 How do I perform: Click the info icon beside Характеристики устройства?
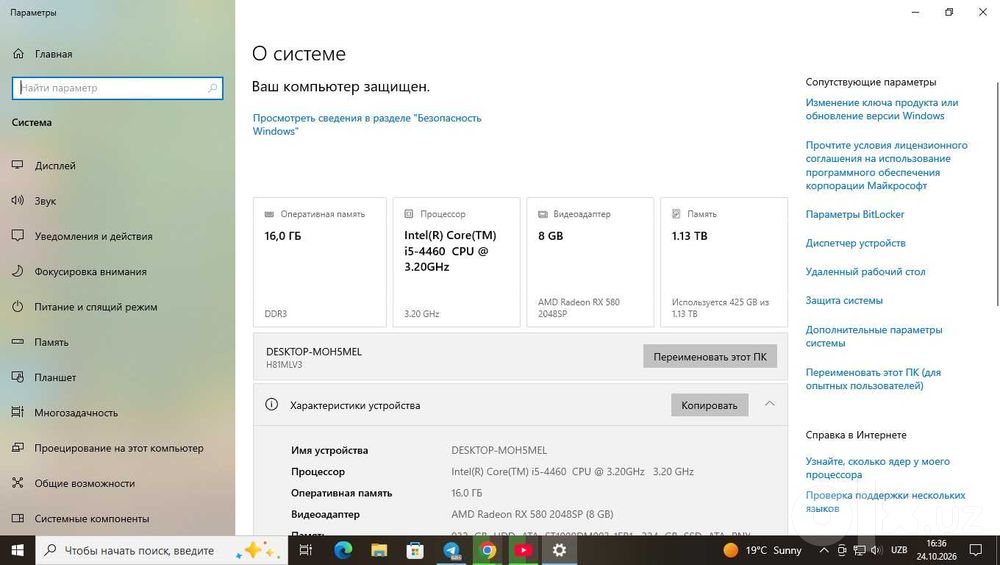coord(272,404)
